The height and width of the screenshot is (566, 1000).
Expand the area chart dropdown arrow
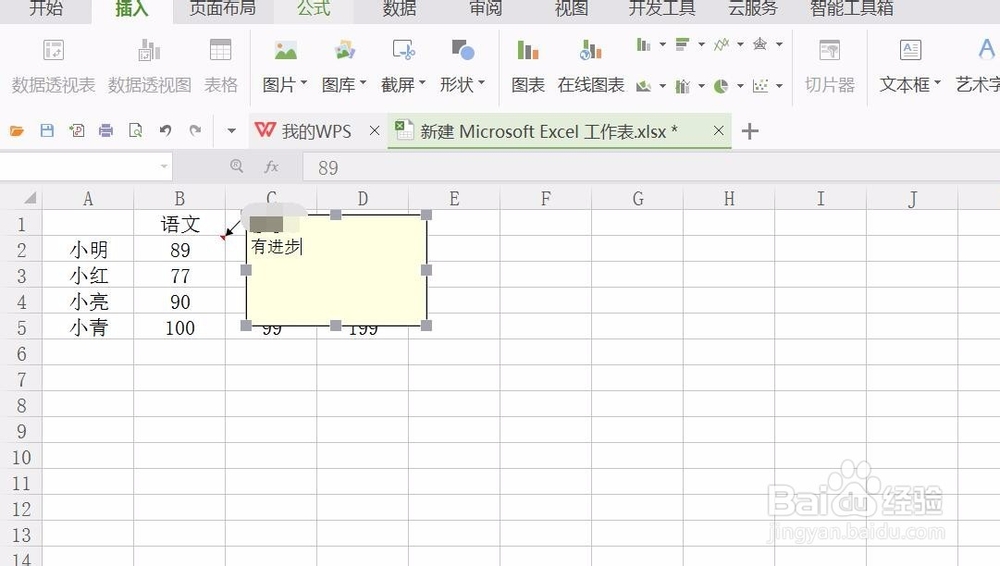click(x=663, y=86)
